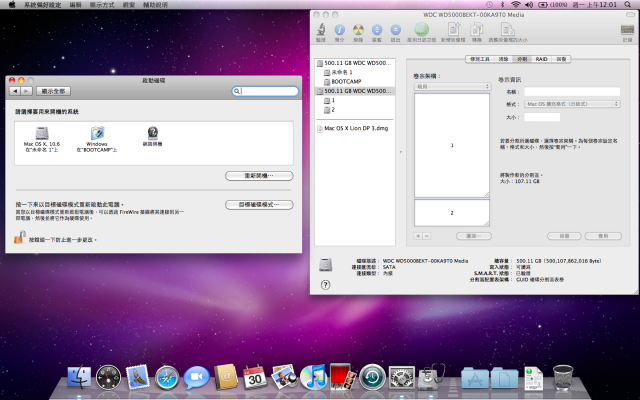Click the volume icon in menu bar
This screenshot has width=640, height=400.
point(529,4)
